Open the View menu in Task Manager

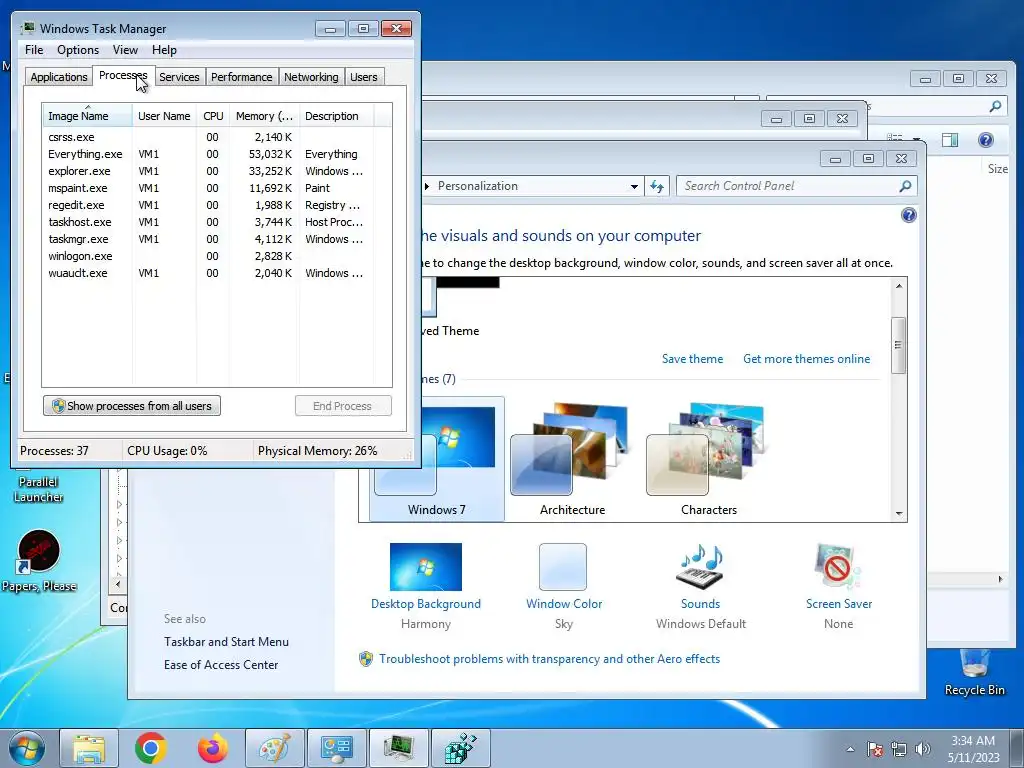125,50
